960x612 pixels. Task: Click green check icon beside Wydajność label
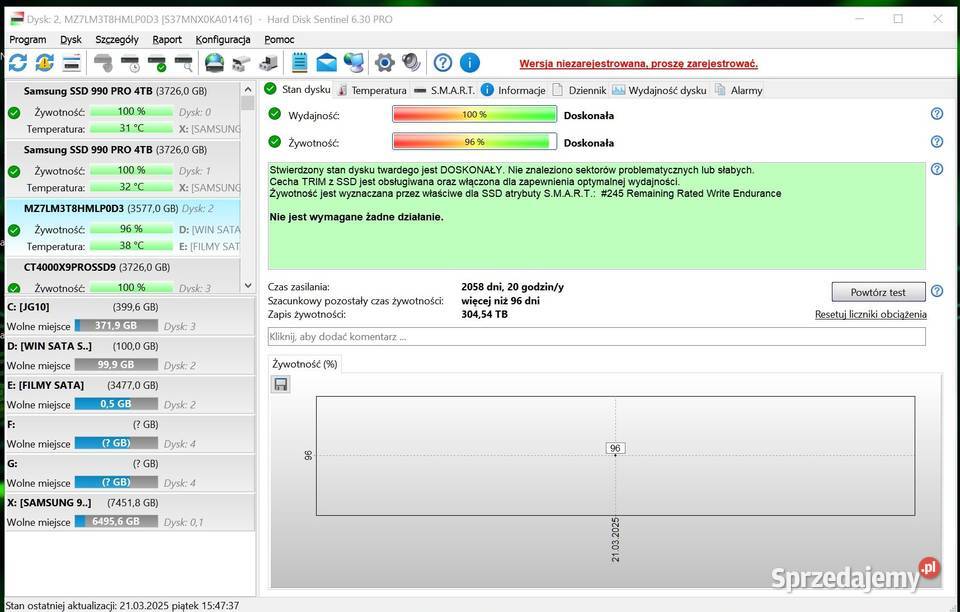click(275, 114)
